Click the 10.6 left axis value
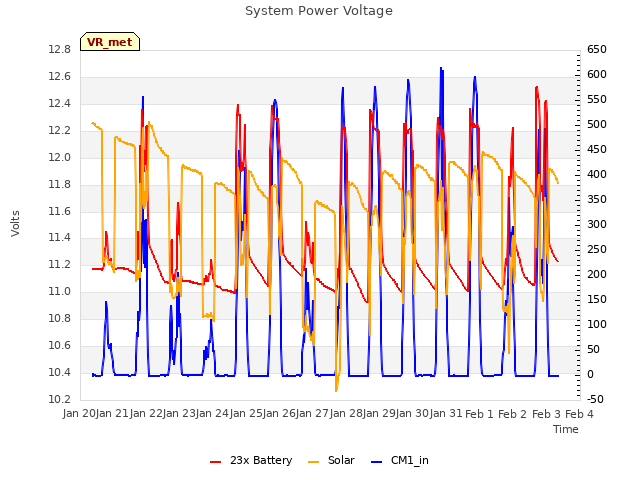The image size is (640, 480). point(60,345)
